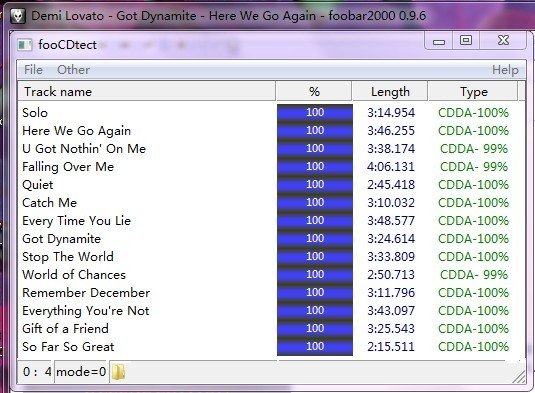535x393 pixels.
Task: Maximize the fooCDtect window
Action: (x=466, y=41)
